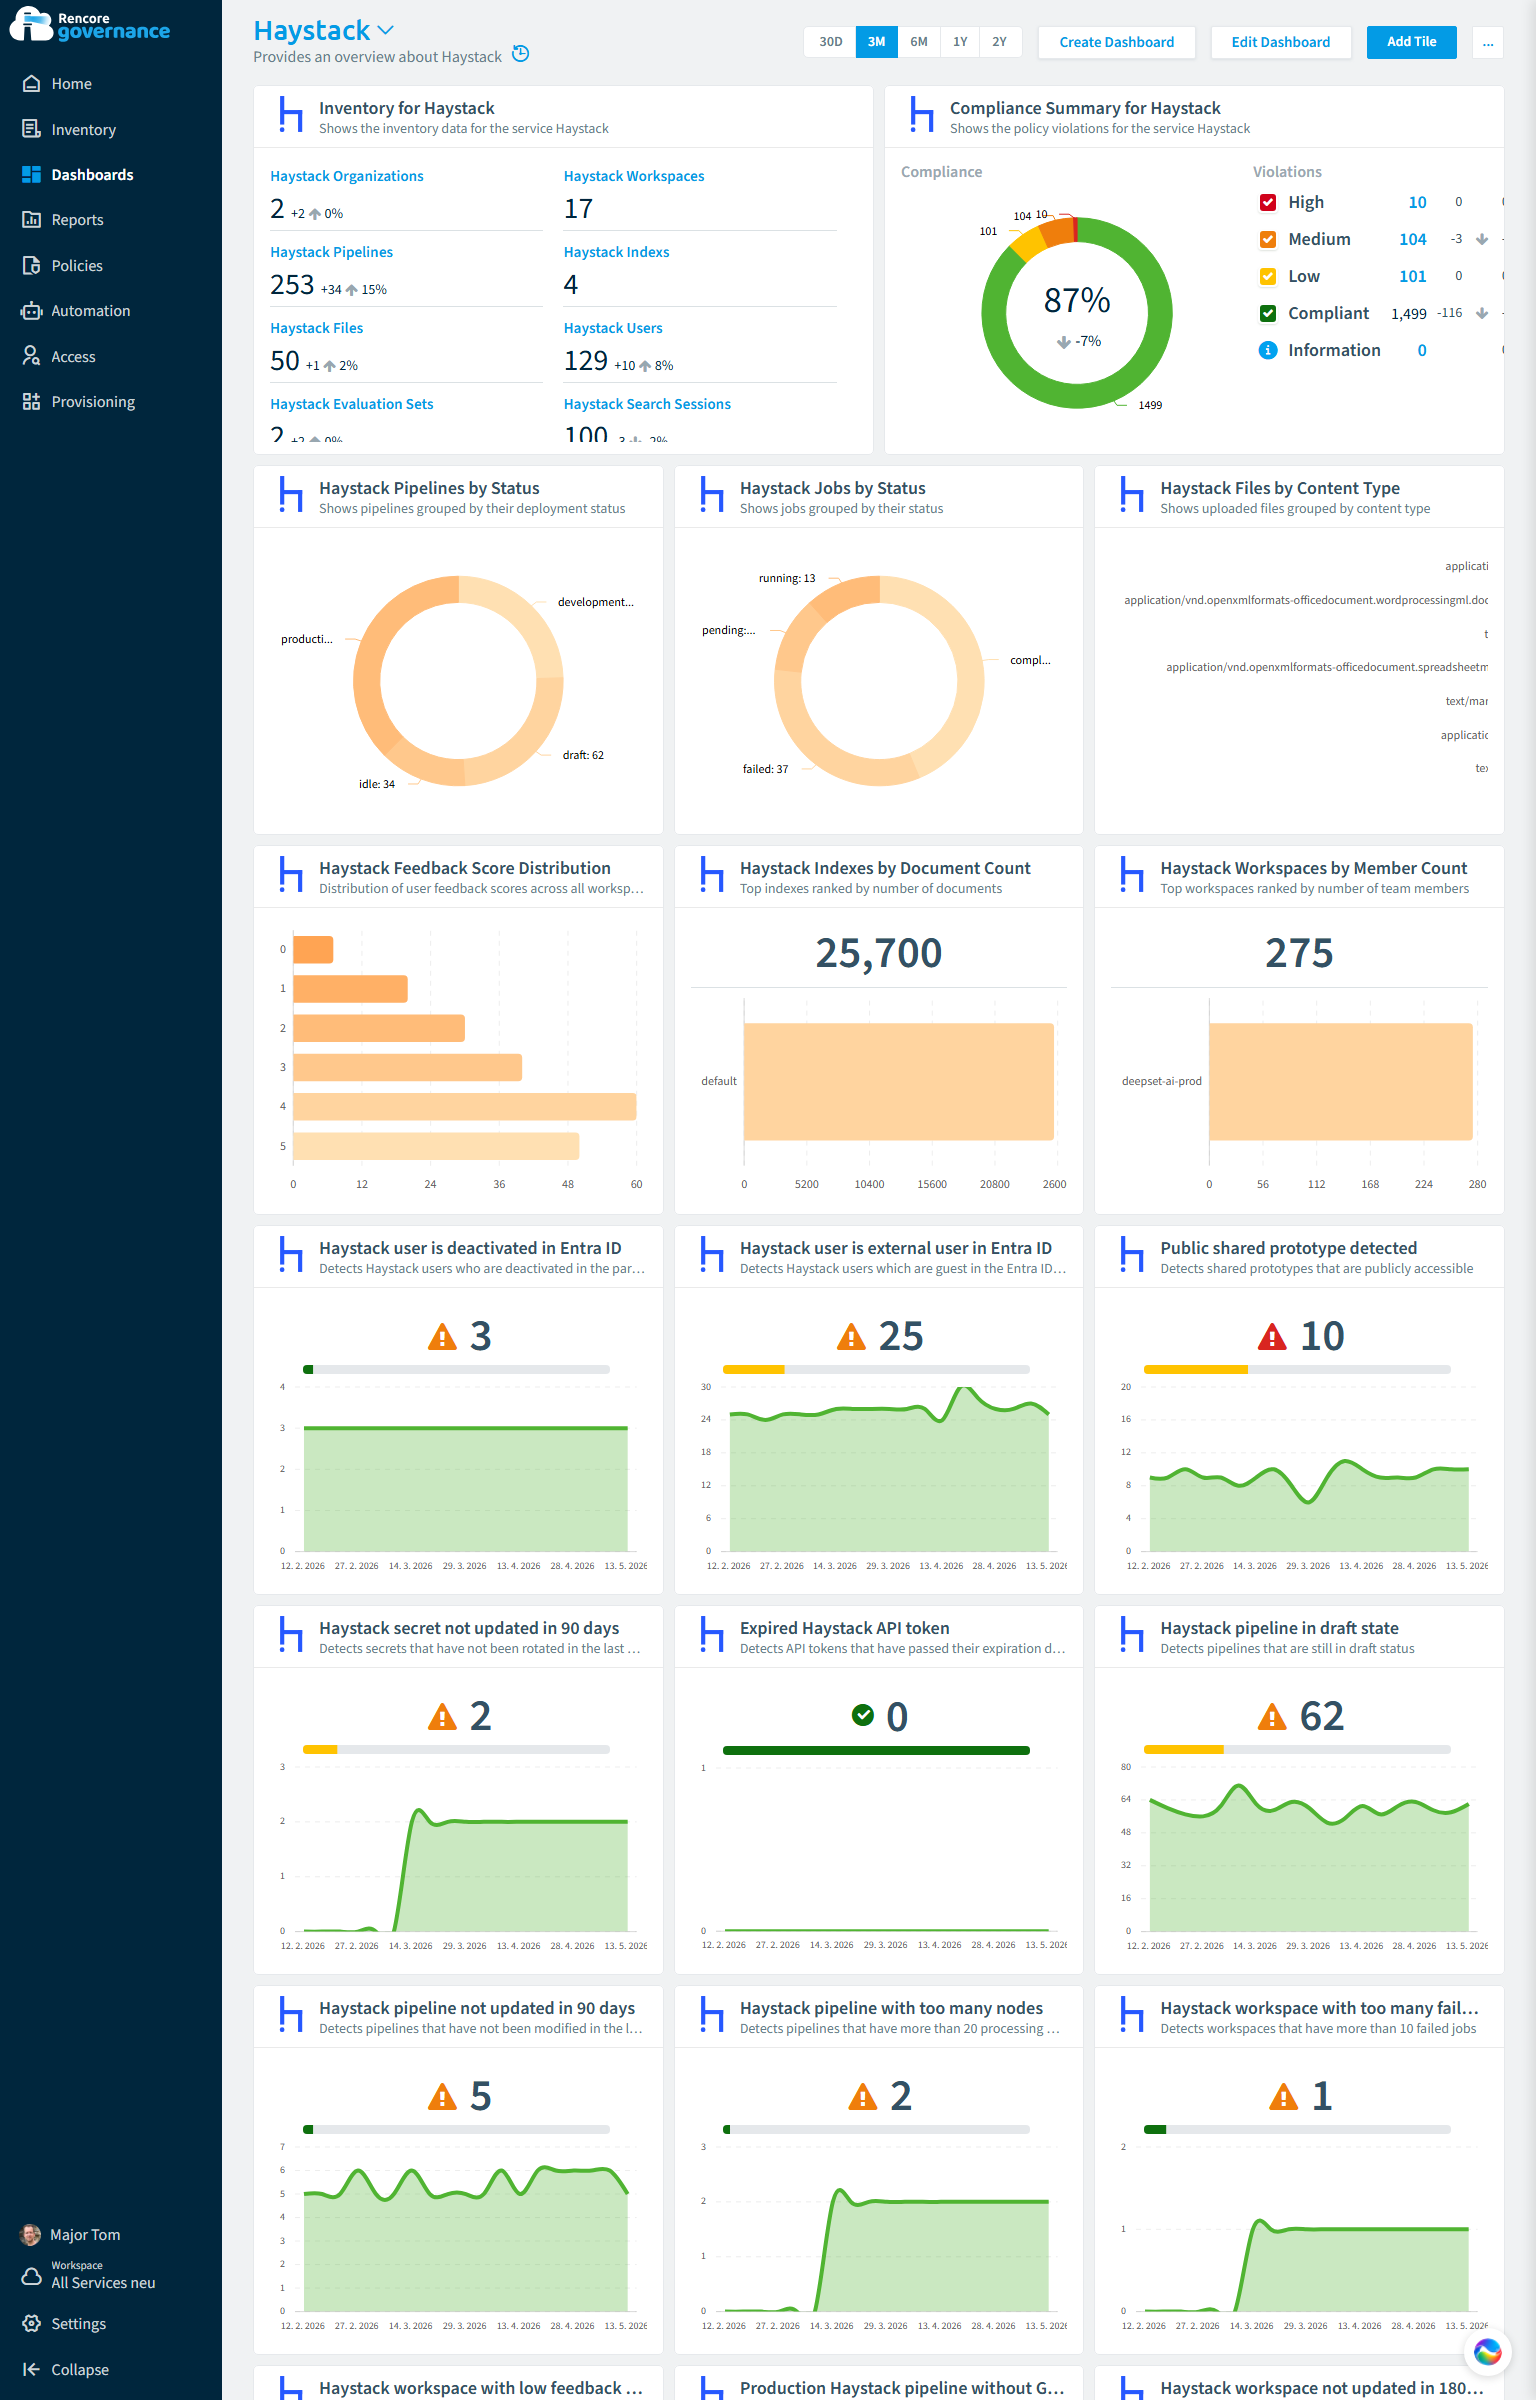Viewport: 1536px width, 2400px height.
Task: Select the 1Y time range
Action: [x=959, y=42]
